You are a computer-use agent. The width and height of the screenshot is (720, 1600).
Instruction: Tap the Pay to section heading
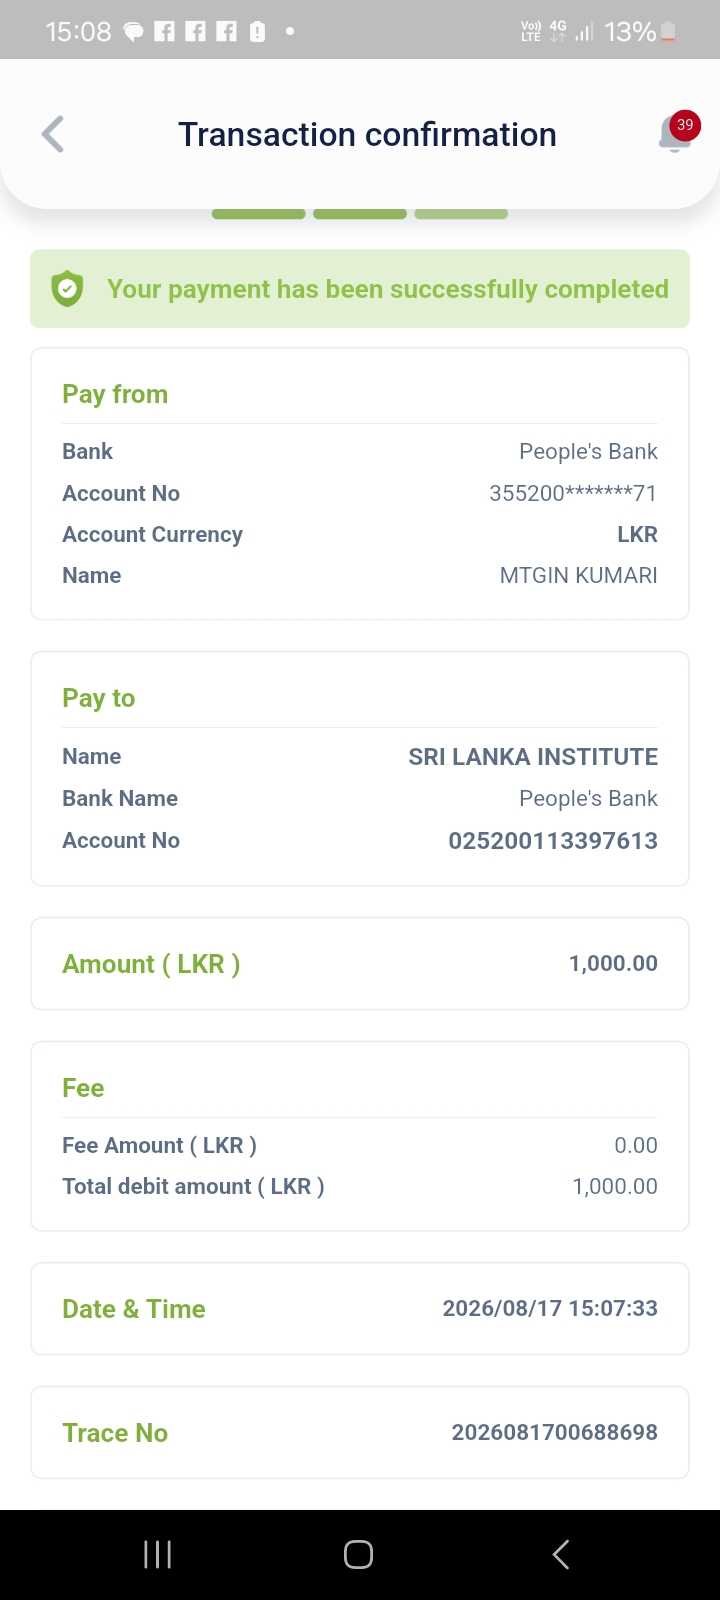[98, 698]
